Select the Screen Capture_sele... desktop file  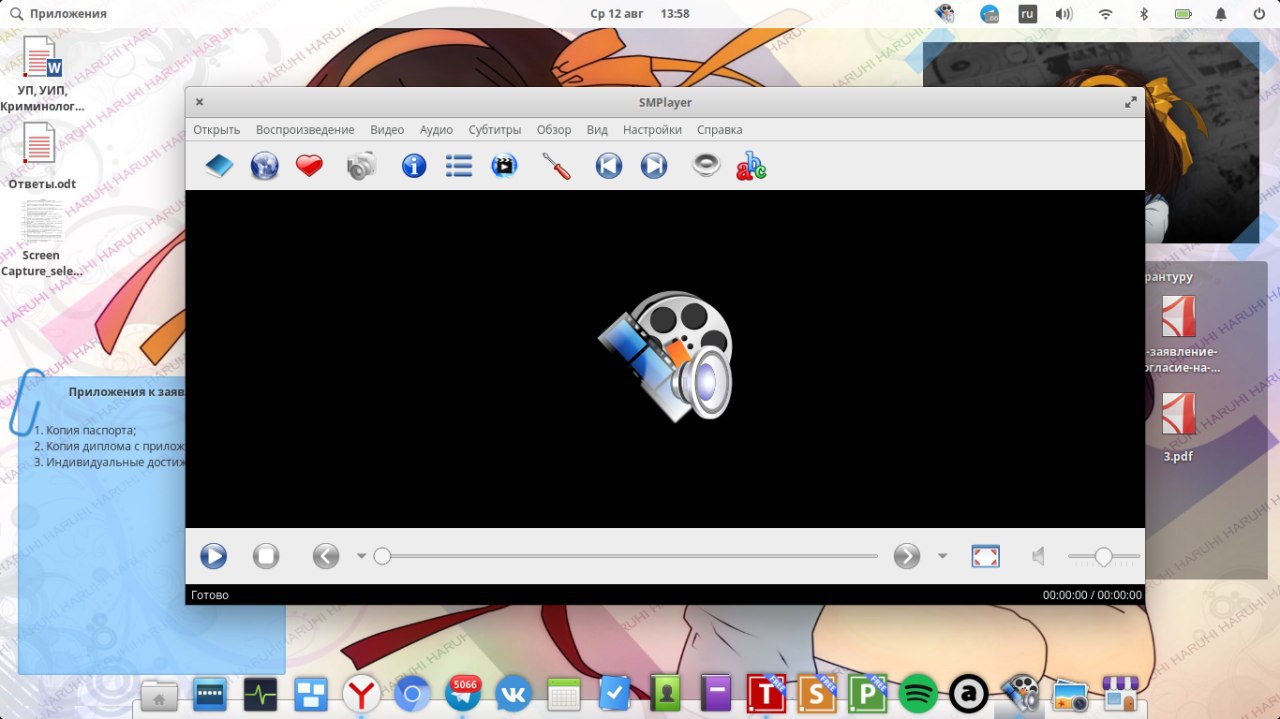[41, 238]
